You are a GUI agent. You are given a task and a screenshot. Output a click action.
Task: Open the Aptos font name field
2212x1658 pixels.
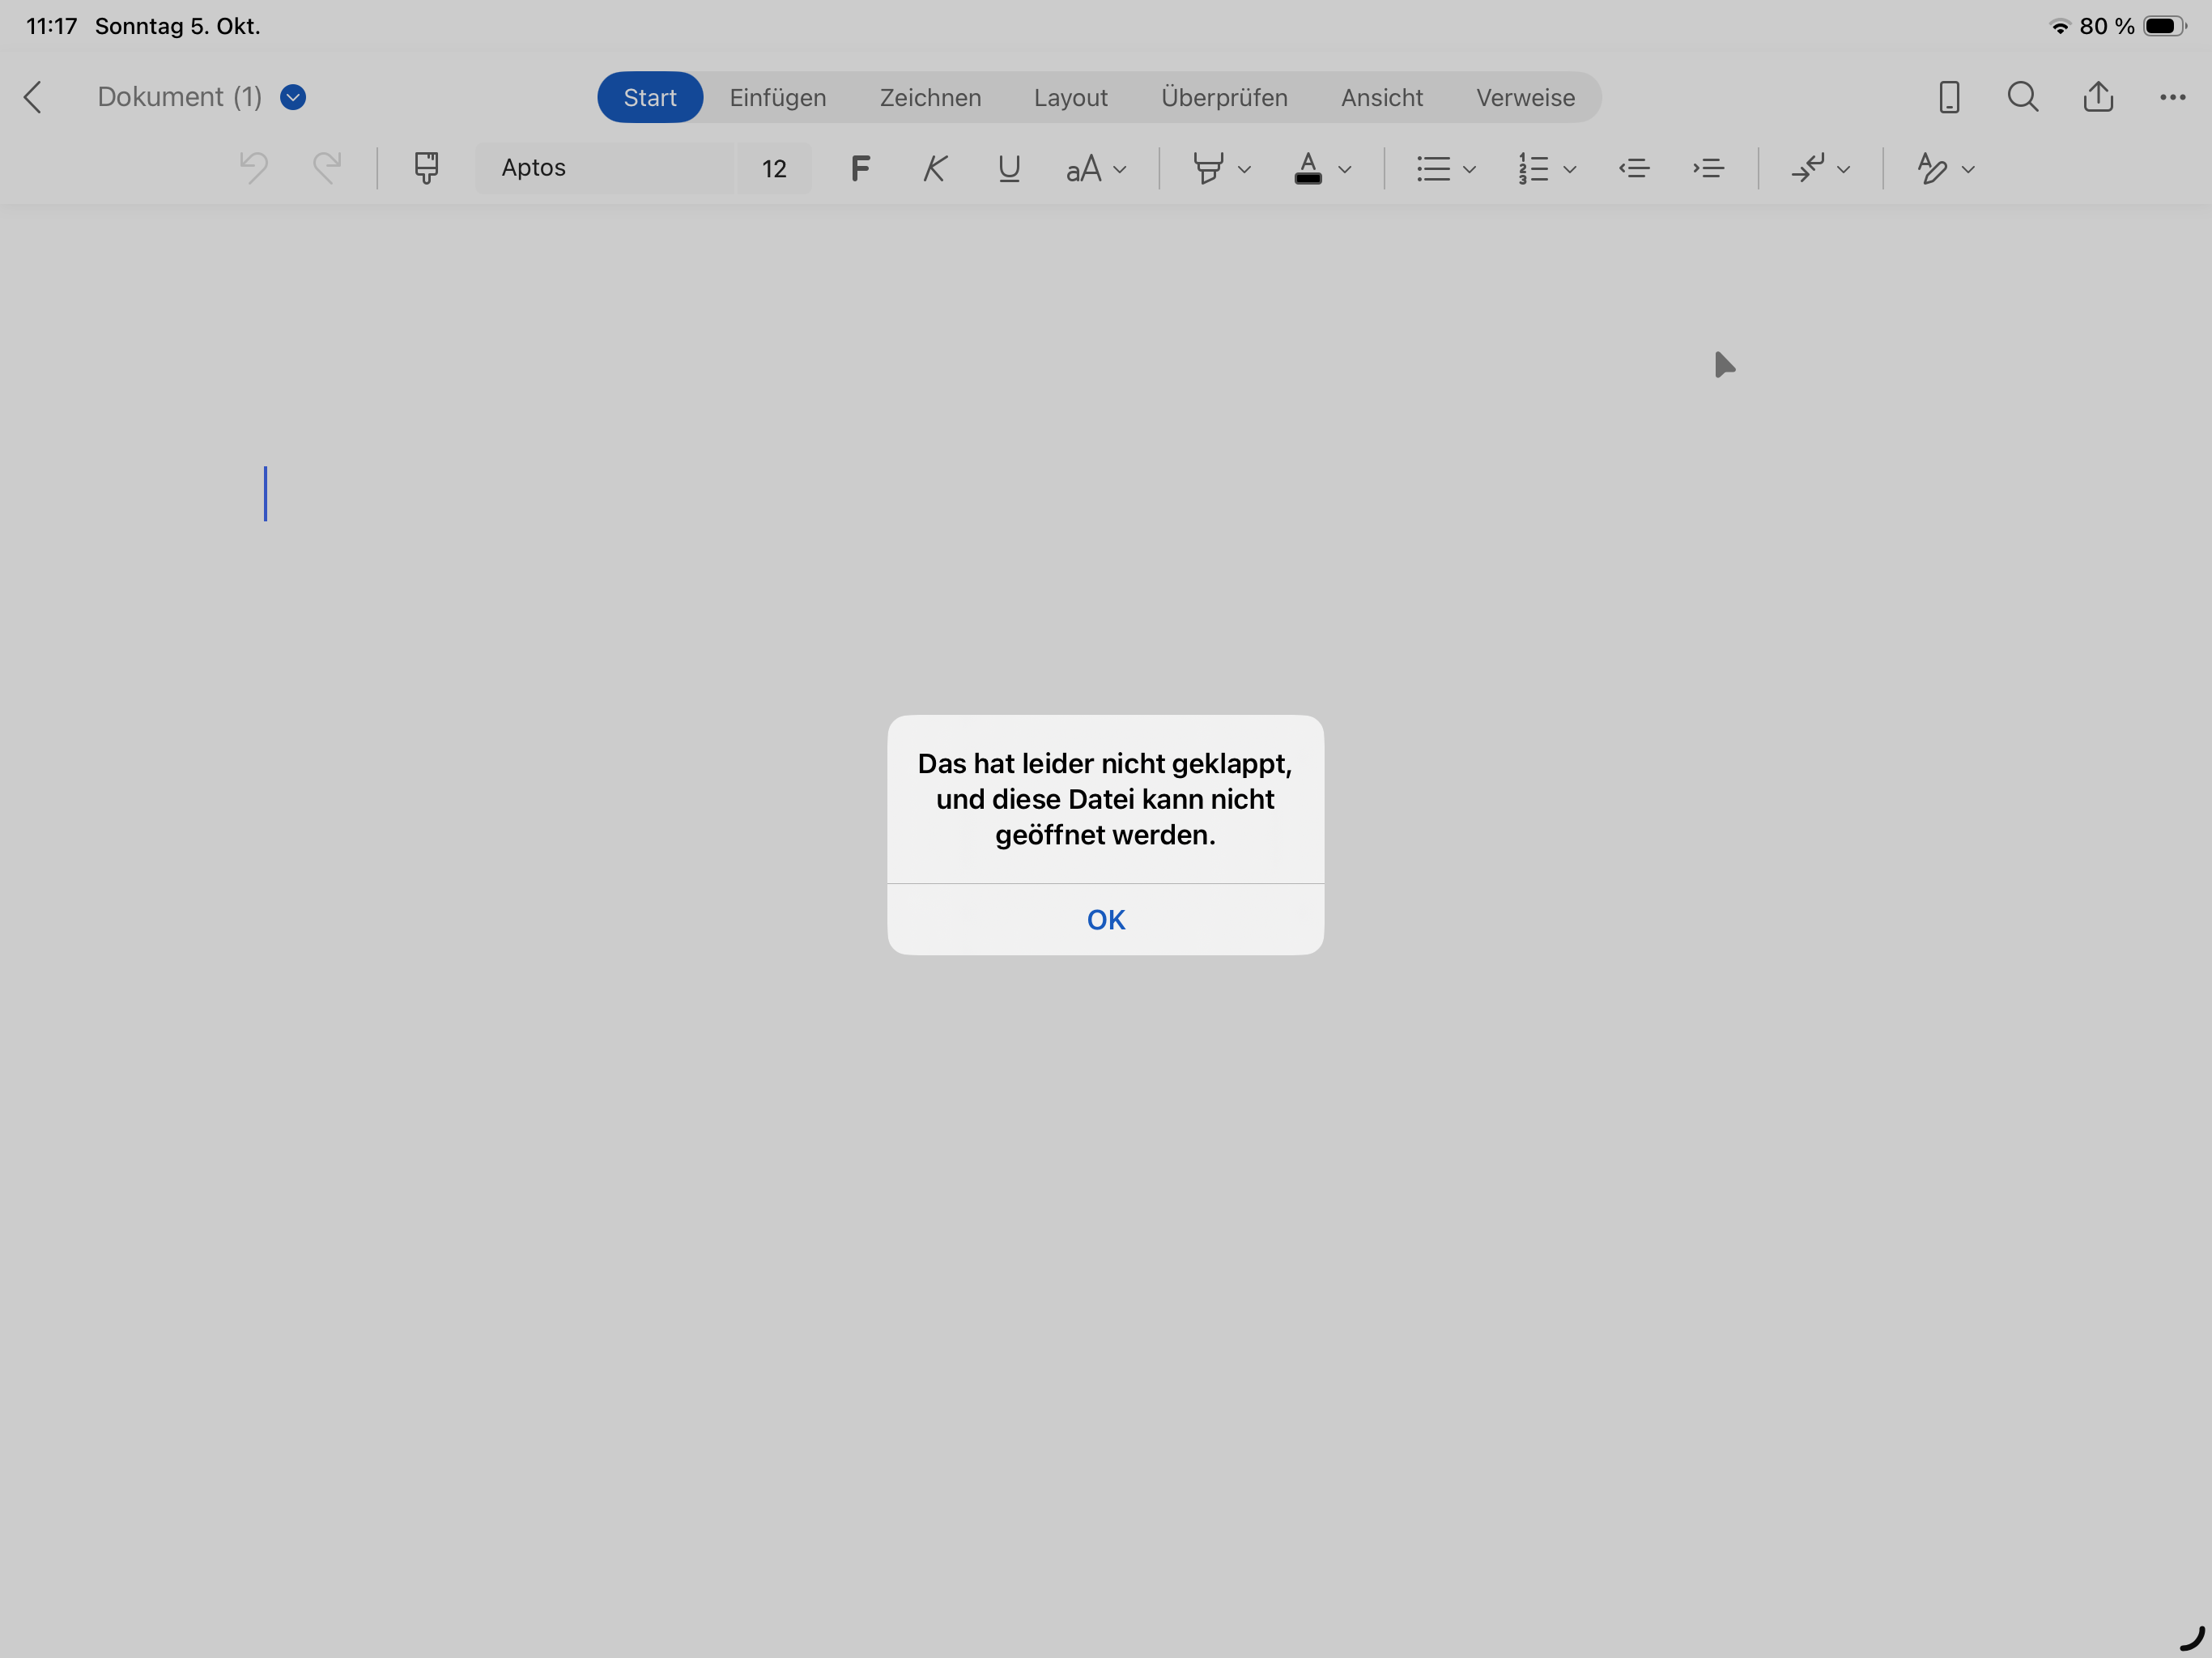tap(604, 168)
